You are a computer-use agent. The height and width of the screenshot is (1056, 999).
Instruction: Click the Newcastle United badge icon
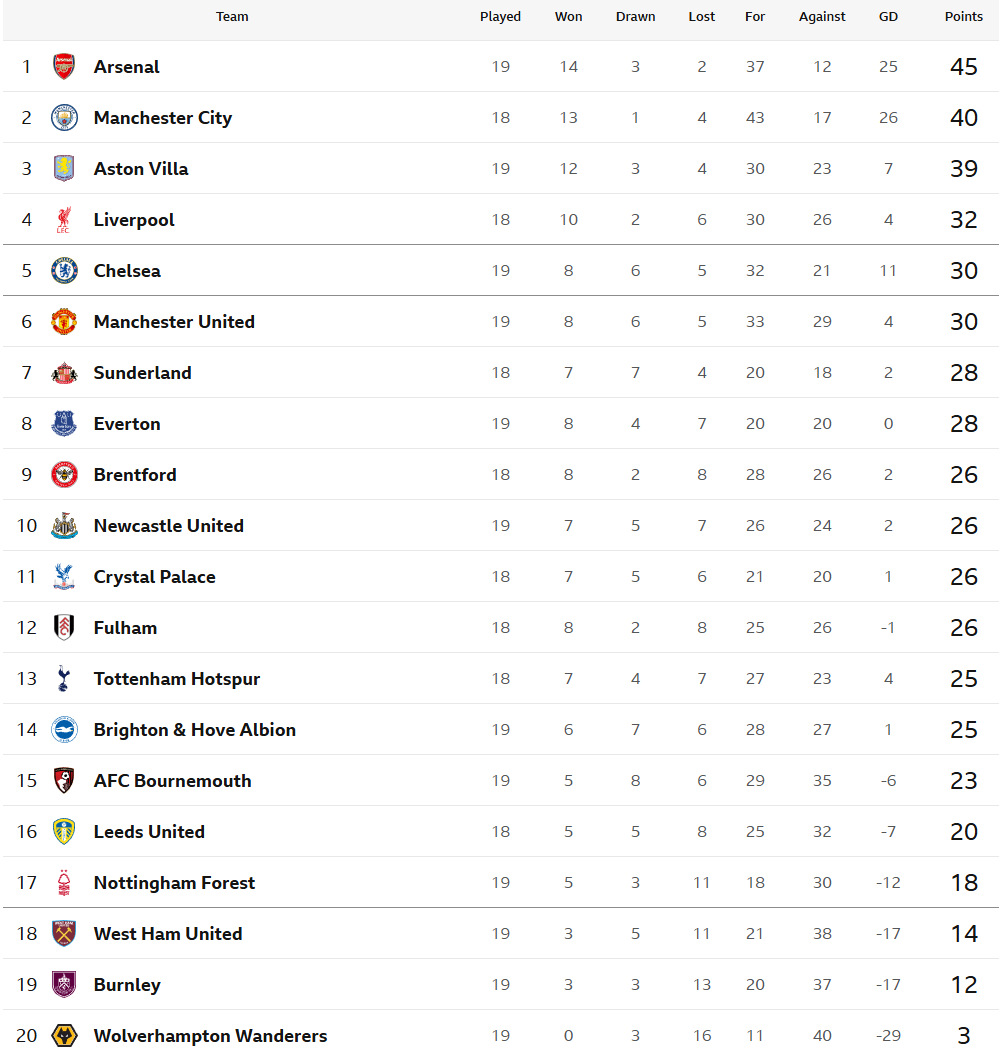(x=64, y=526)
